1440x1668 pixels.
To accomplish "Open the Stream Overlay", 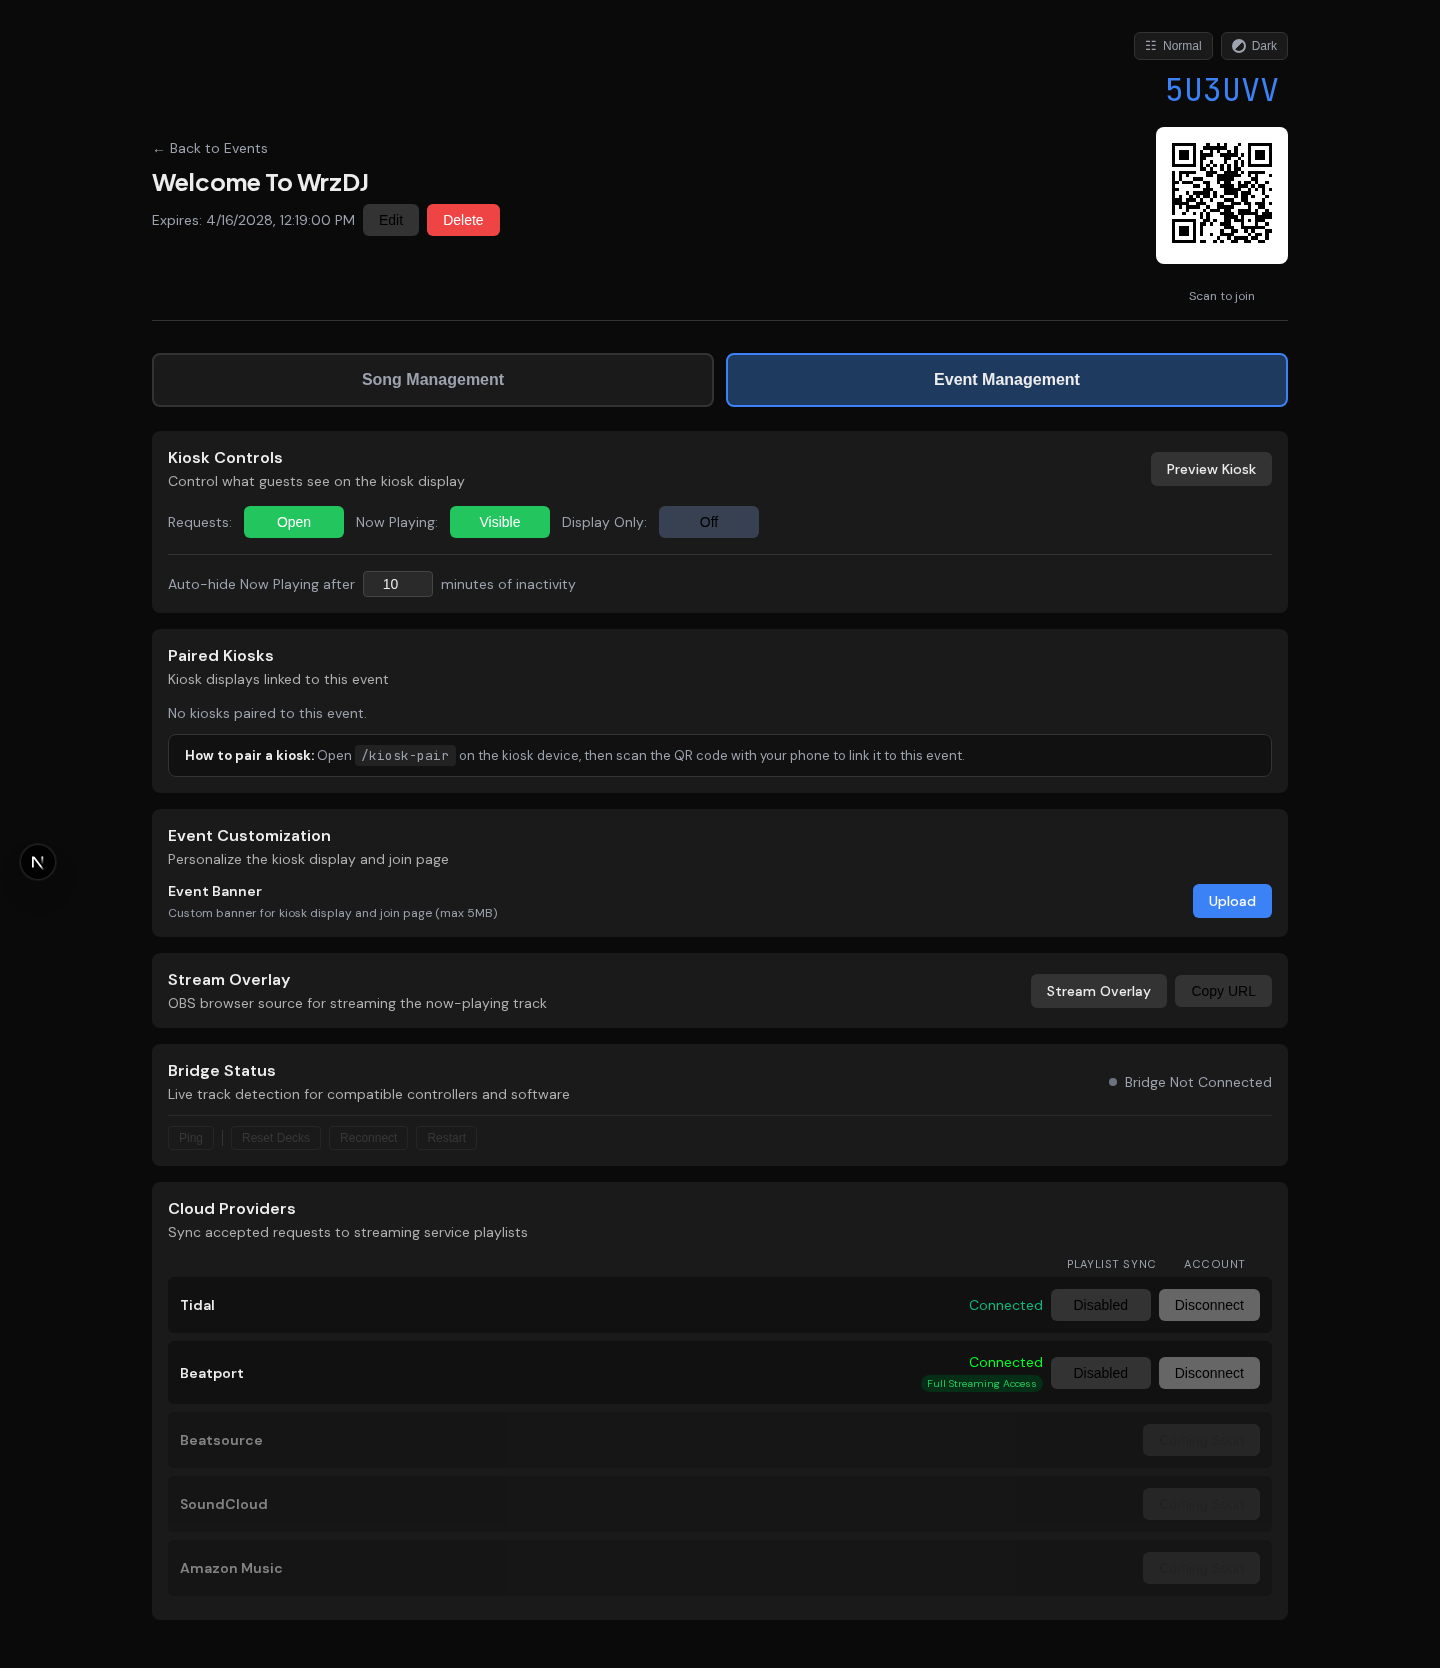I will [x=1098, y=991].
